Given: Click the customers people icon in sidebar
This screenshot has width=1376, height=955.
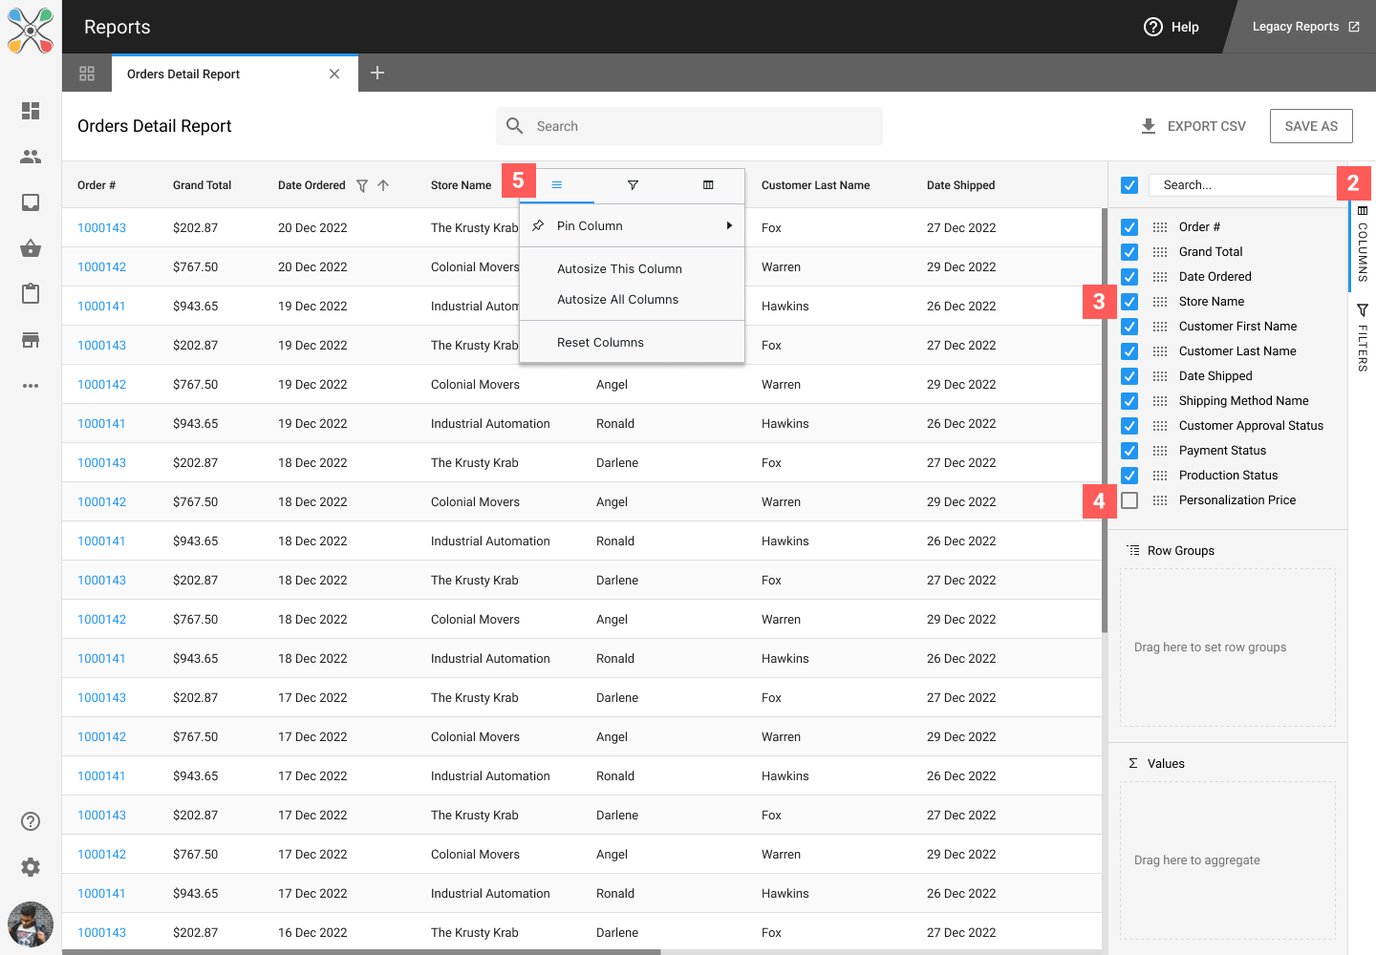Looking at the screenshot, I should (30, 157).
